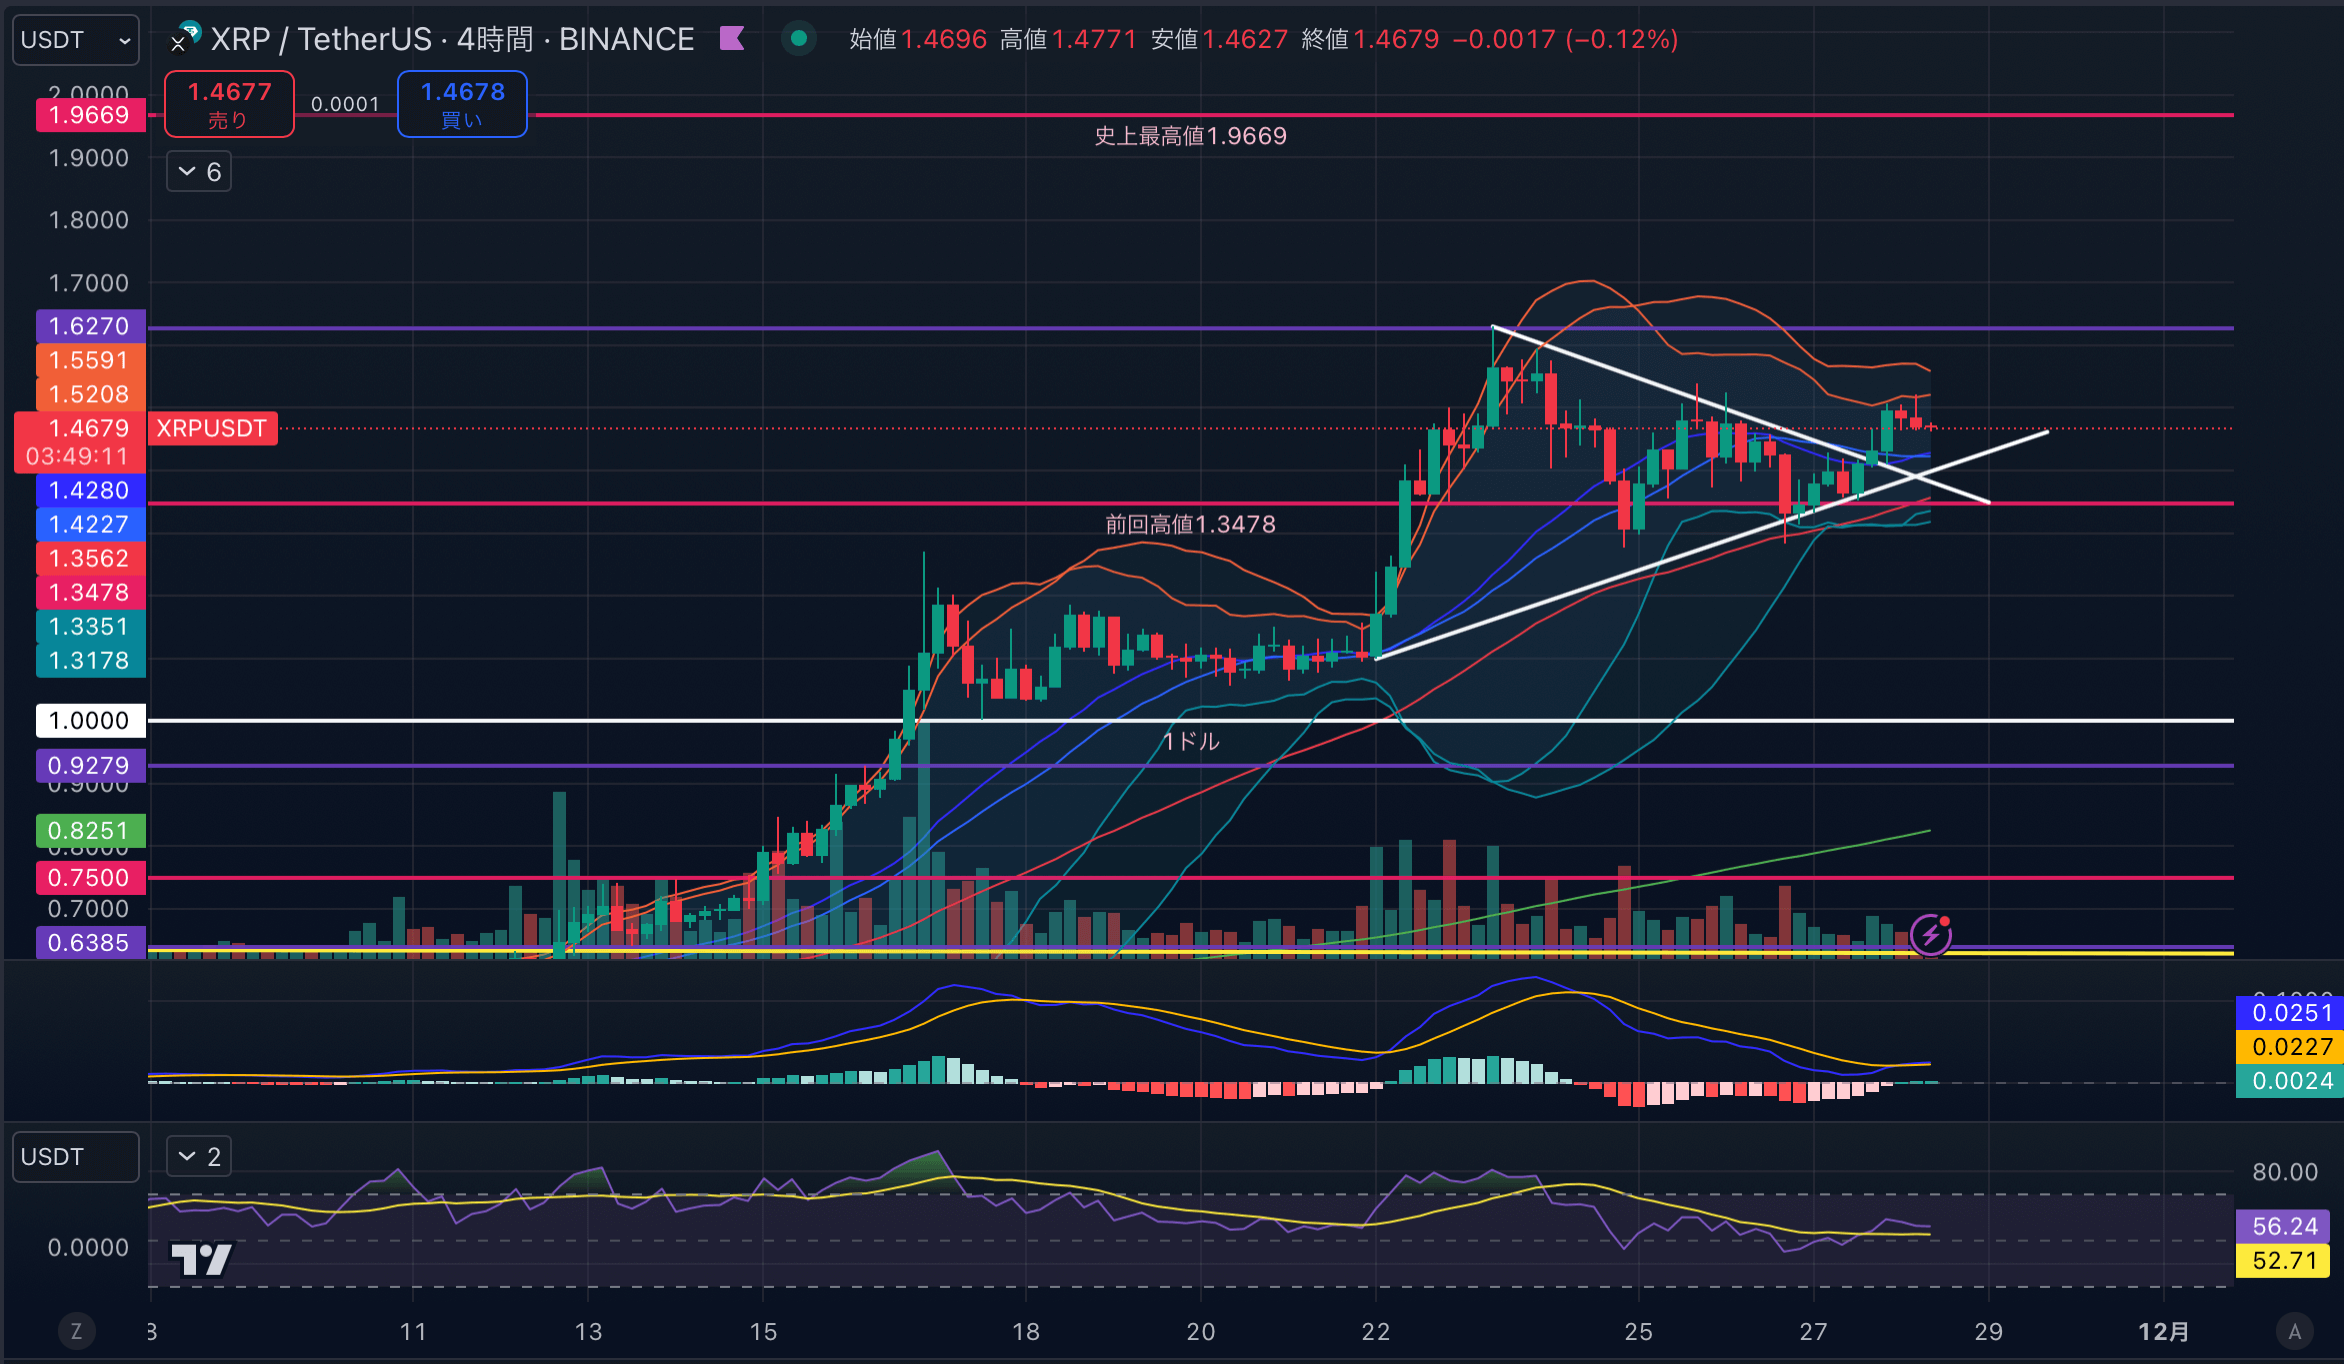2344x1364 pixels.
Task: Click the 1.3178 teal price label
Action: click(90, 660)
